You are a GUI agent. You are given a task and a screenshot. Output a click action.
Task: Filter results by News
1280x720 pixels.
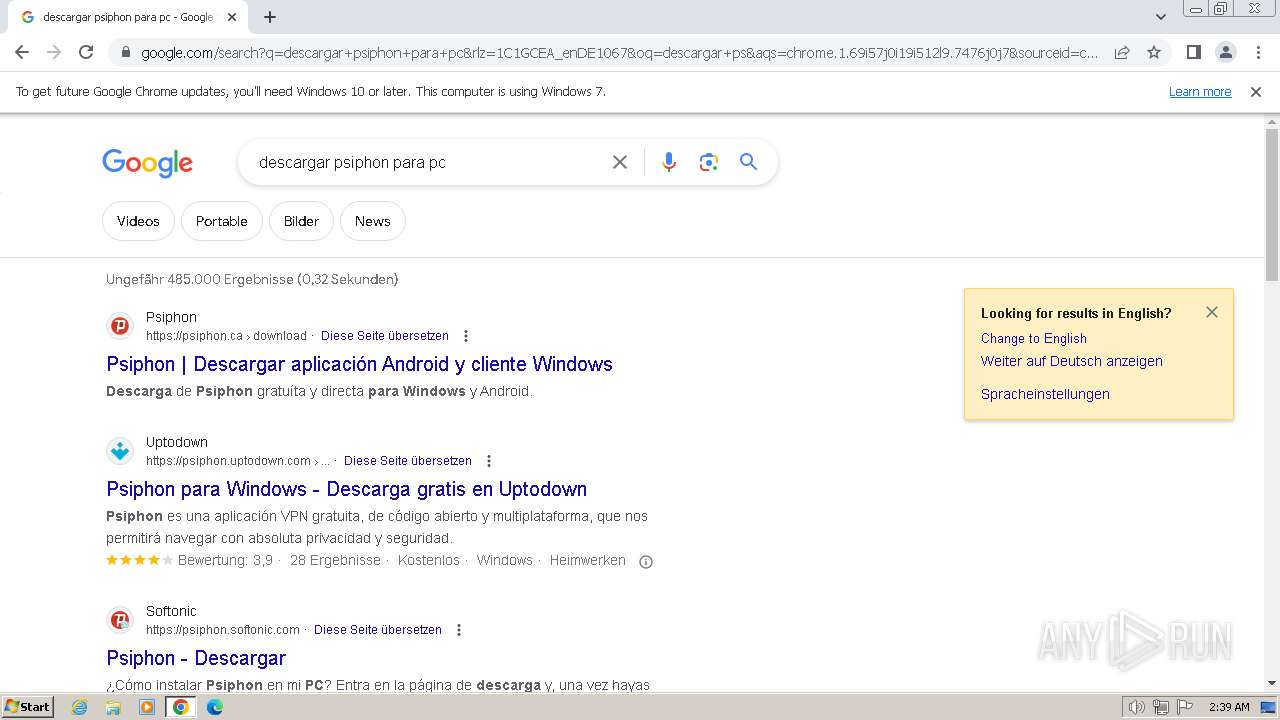(373, 221)
